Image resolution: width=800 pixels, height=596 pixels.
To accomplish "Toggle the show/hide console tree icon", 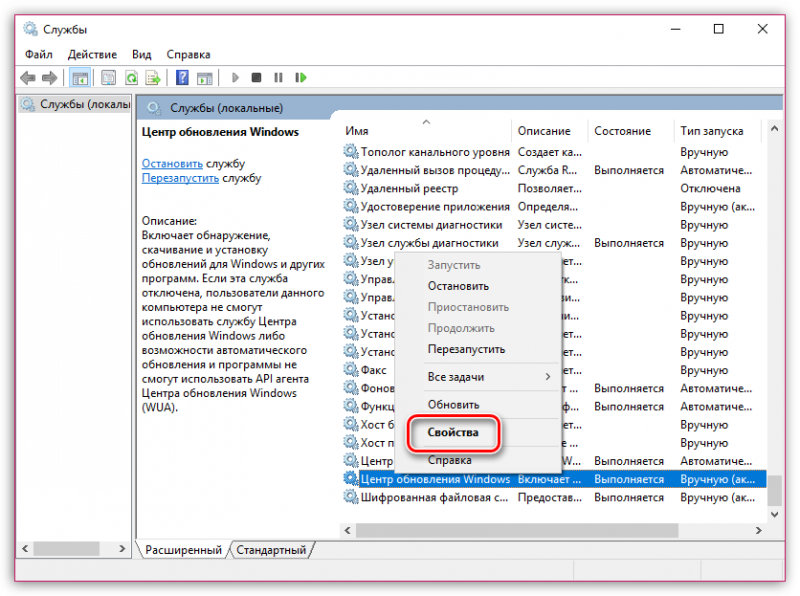I will [x=79, y=77].
